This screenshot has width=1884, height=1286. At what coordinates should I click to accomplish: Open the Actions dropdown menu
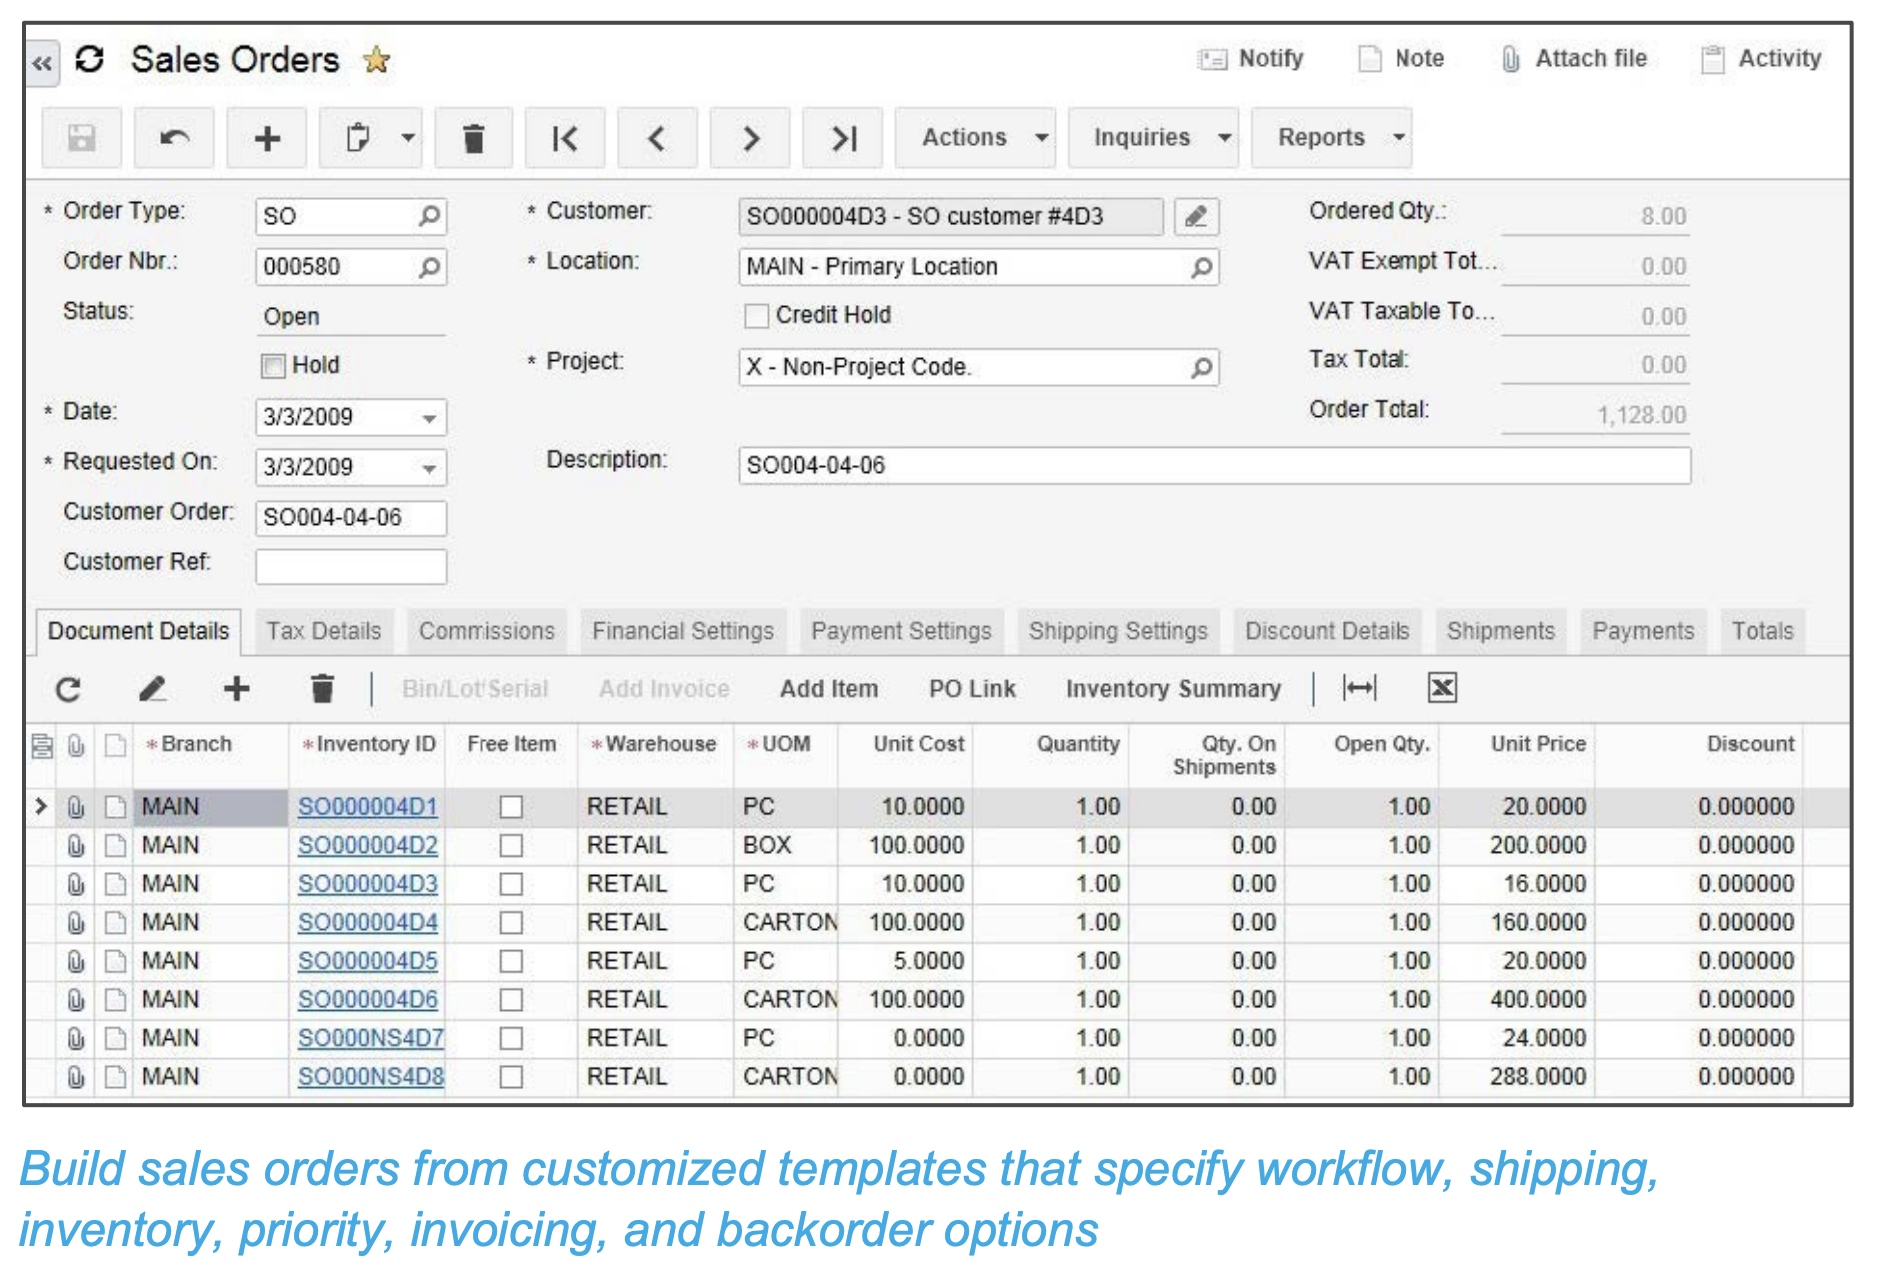[x=975, y=138]
